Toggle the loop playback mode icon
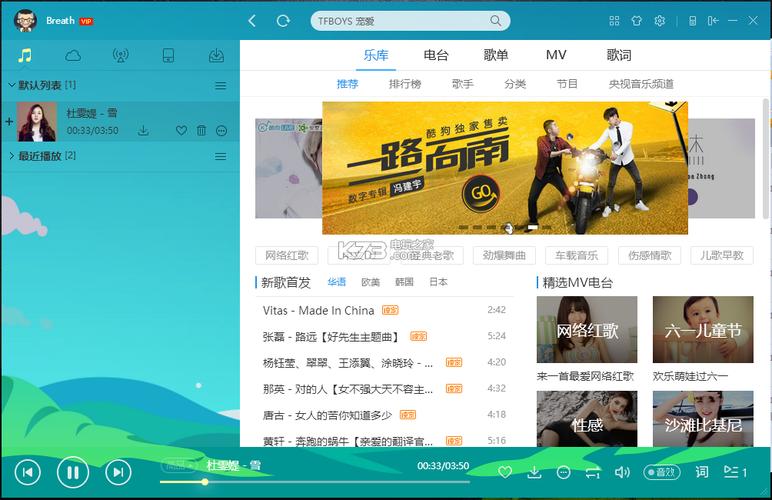Screen dimensions: 772x500 pos(592,471)
